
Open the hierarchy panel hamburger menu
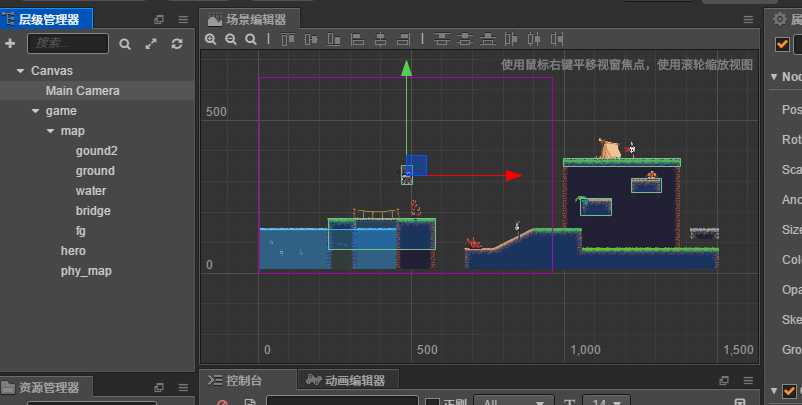coord(183,19)
